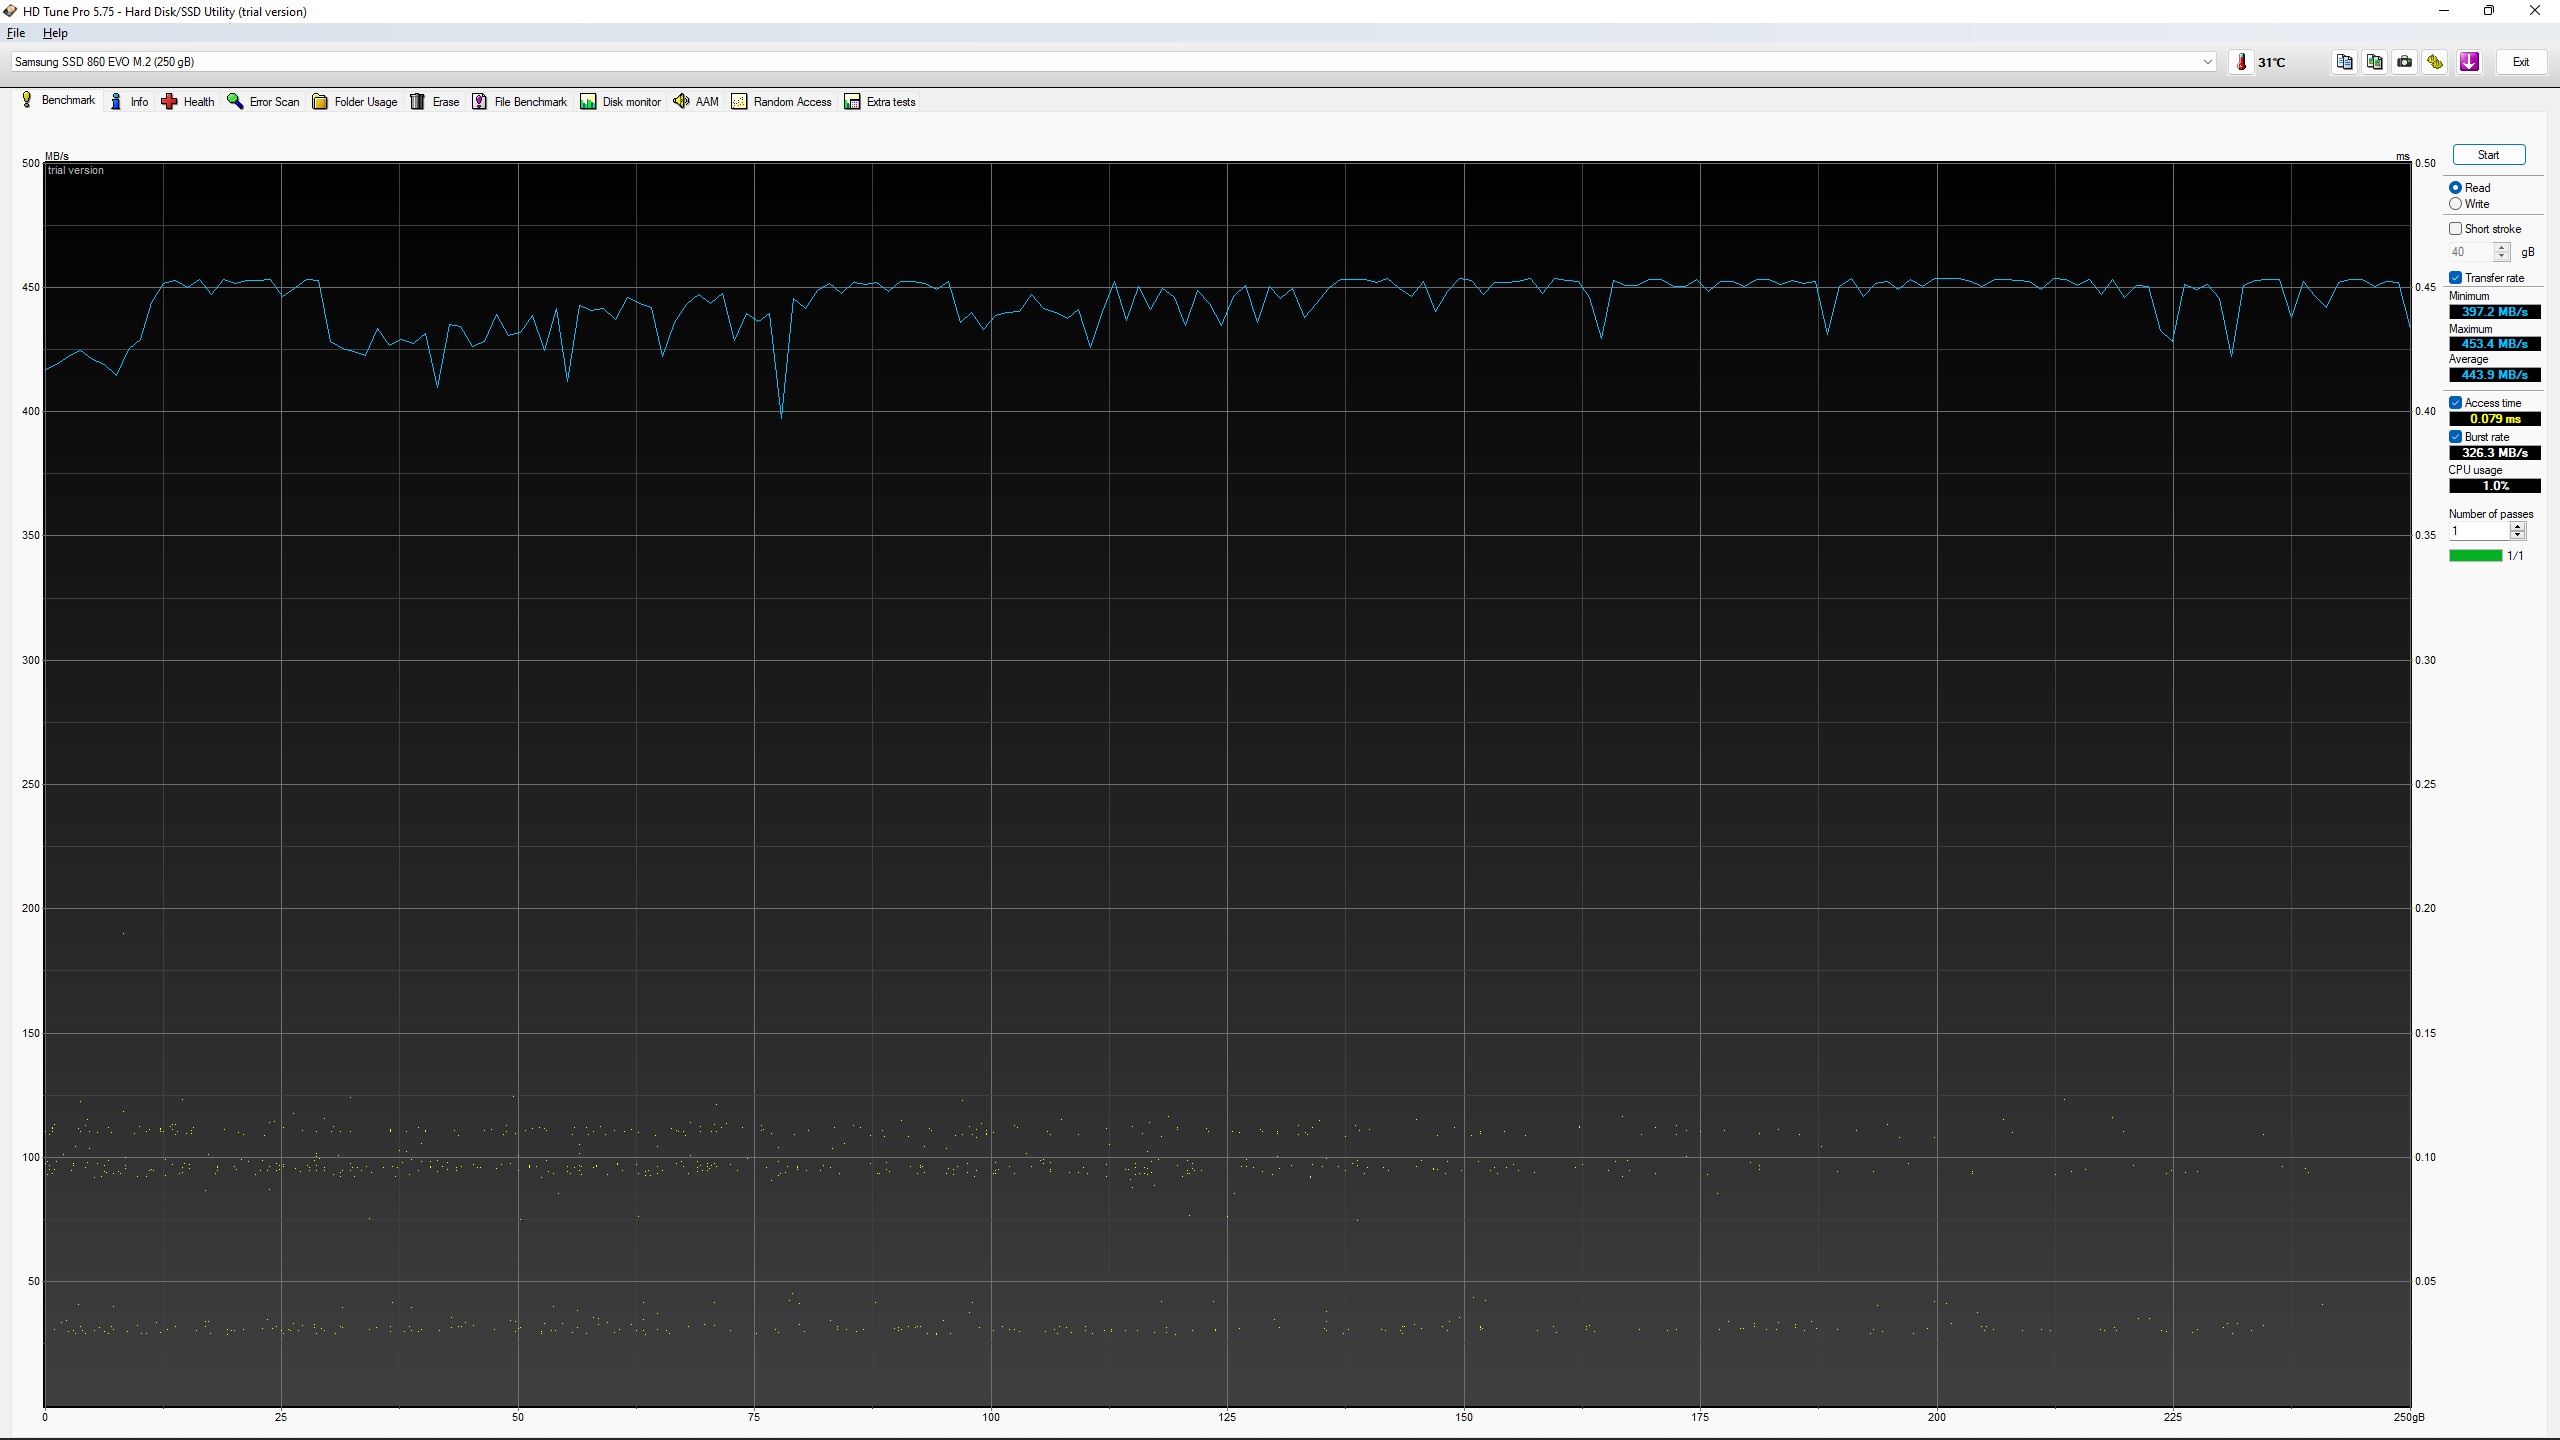Select the Write radio button
Image resolution: width=2560 pixels, height=1440 pixels.
point(2455,204)
